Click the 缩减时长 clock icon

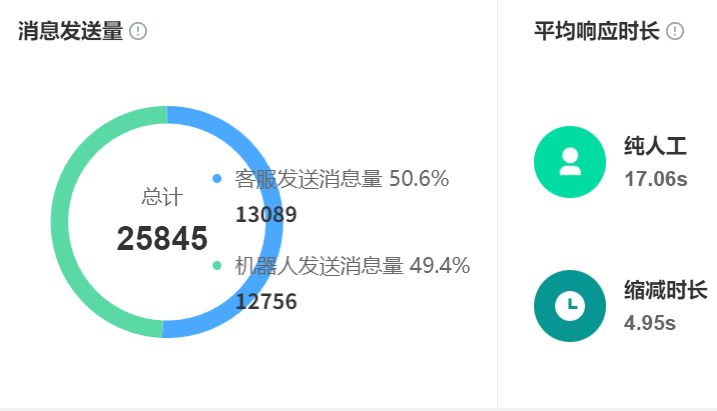click(570, 306)
